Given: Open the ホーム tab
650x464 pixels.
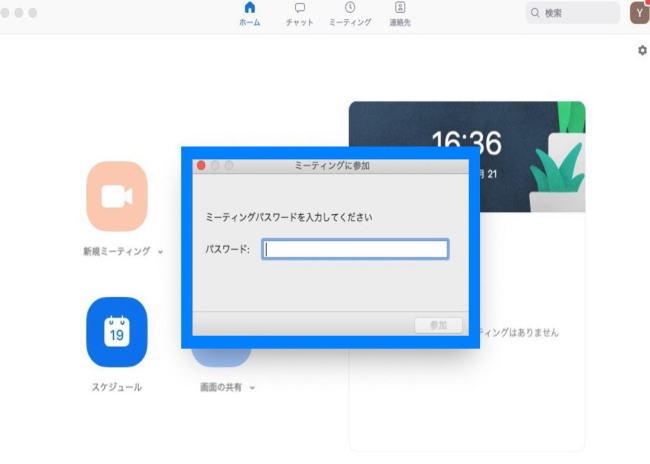Looking at the screenshot, I should (x=250, y=14).
